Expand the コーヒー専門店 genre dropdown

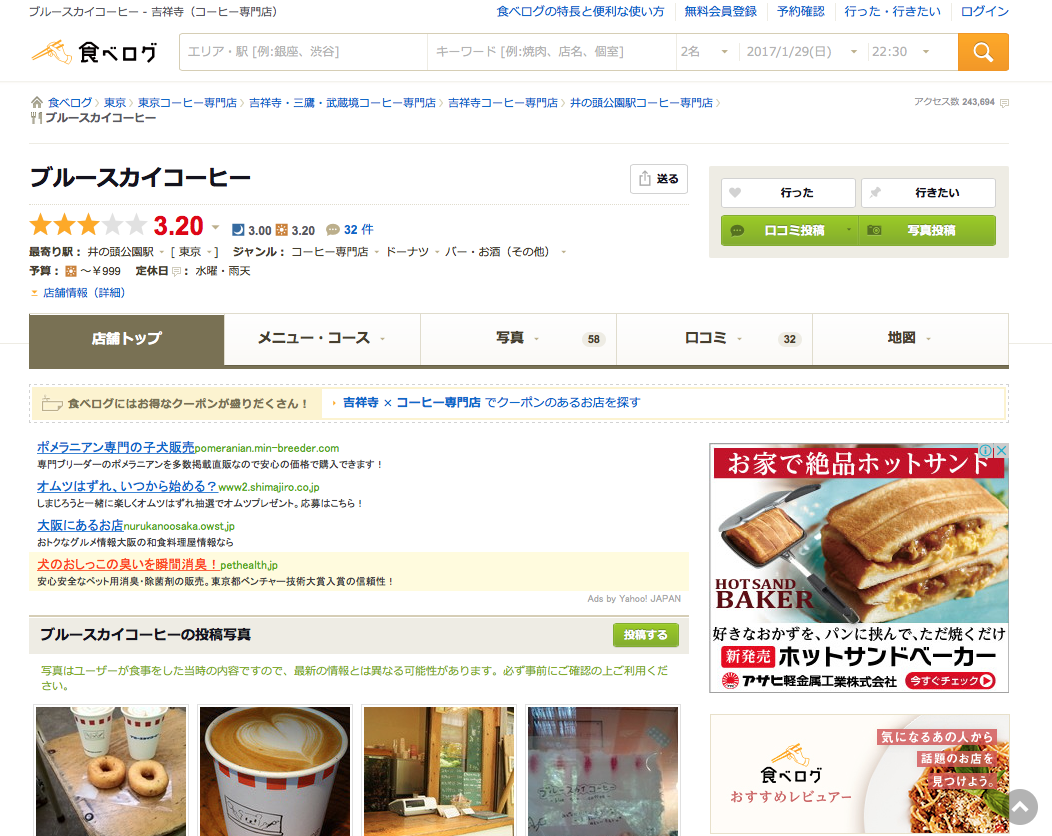point(376,252)
